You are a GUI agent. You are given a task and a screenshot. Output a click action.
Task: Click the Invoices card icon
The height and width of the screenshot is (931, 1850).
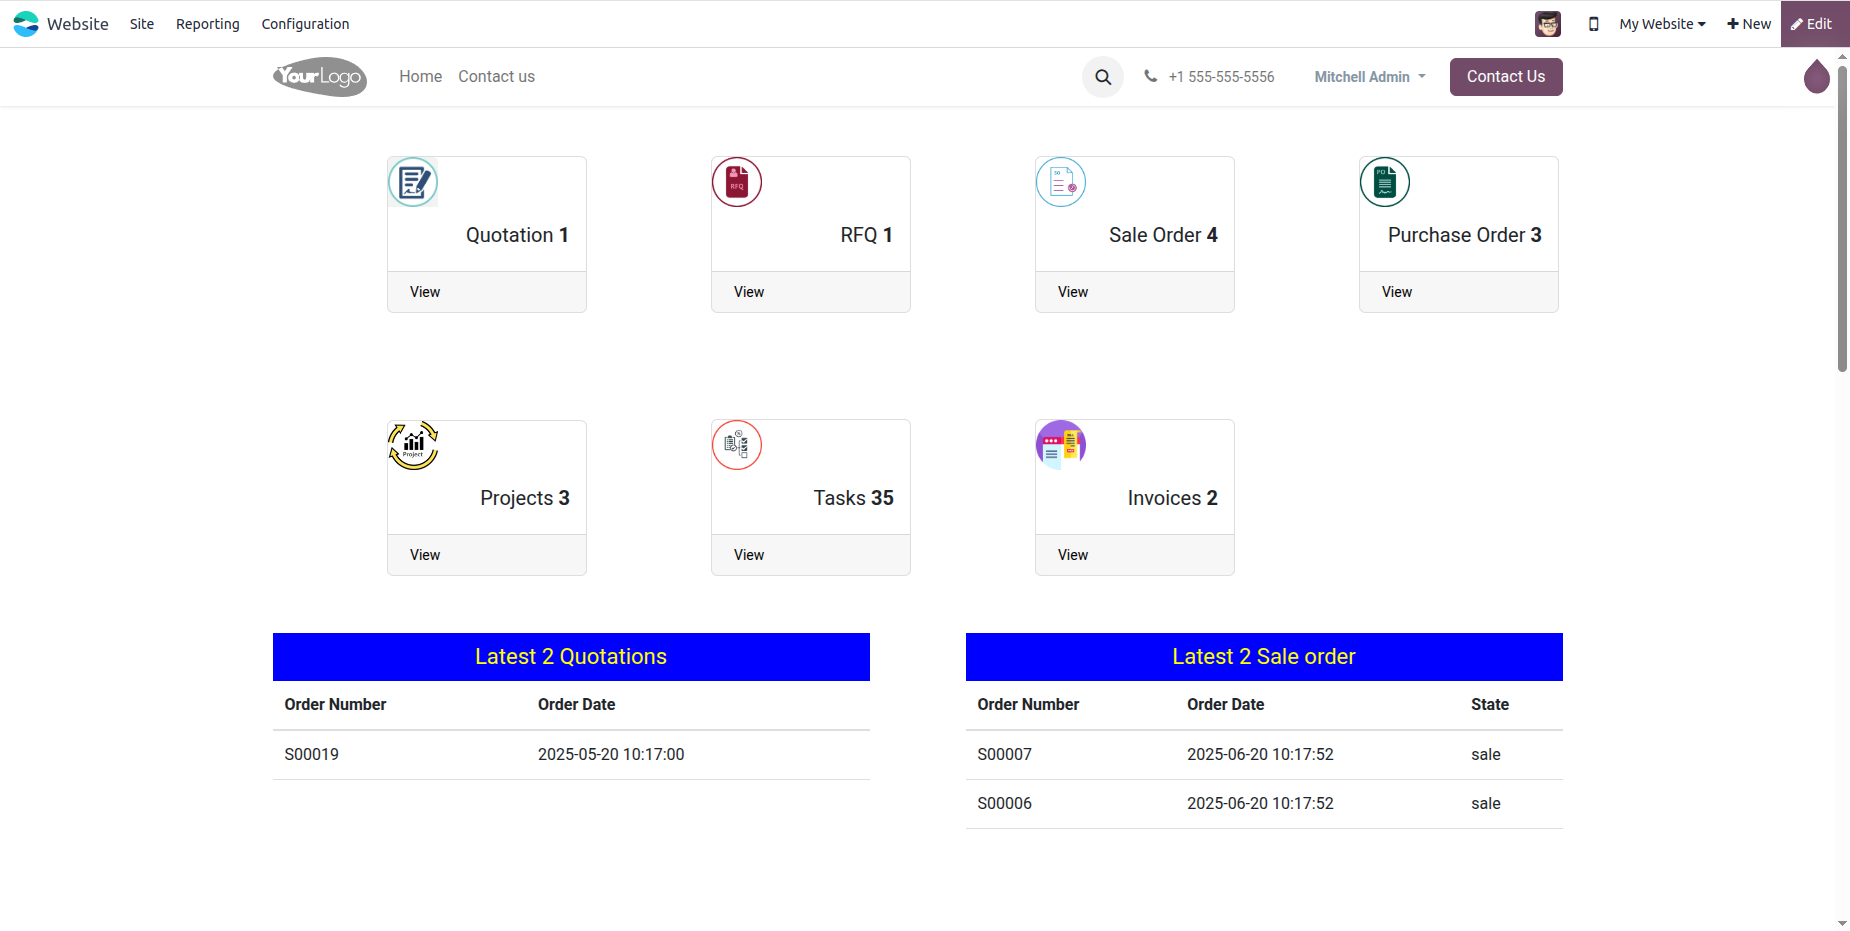point(1061,445)
